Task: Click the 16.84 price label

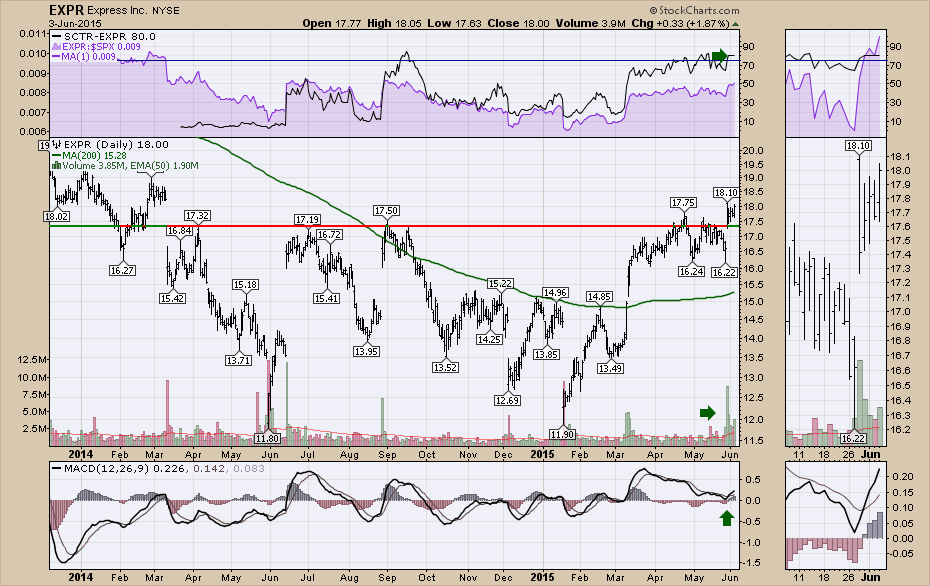Action: (x=180, y=230)
